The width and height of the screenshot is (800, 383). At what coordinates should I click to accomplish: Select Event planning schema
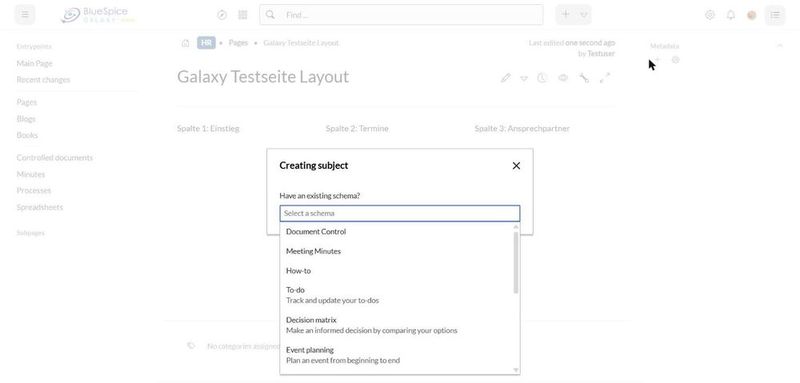click(399, 355)
